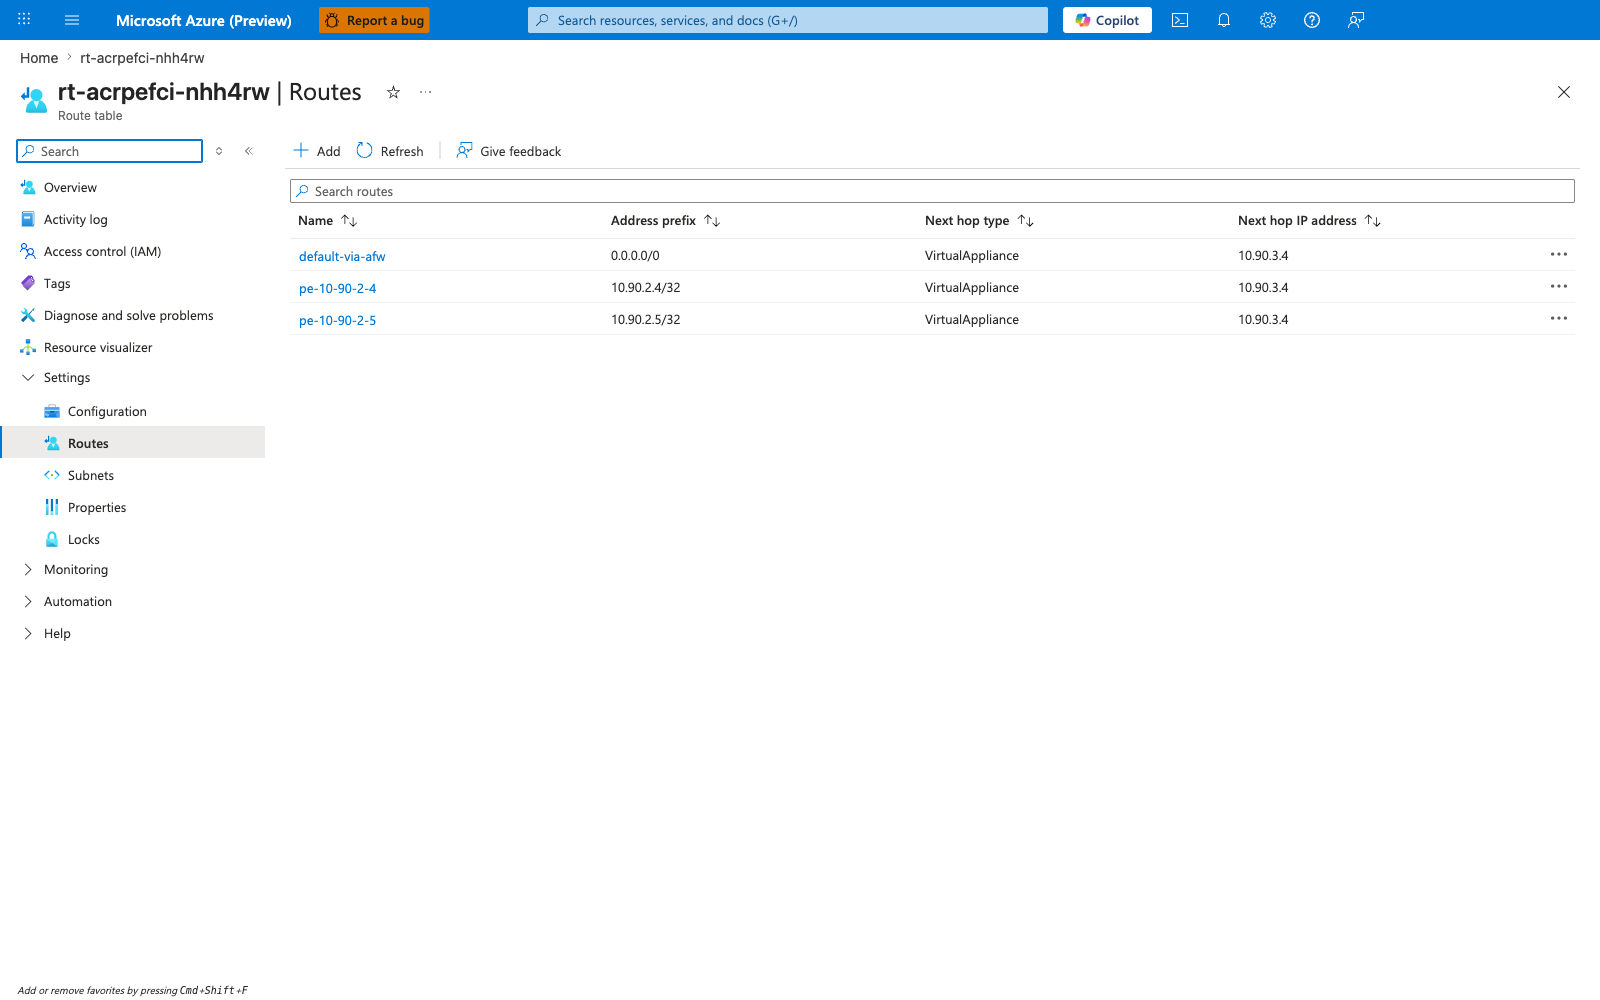The image size is (1600, 1000).
Task: Expand the Help section
Action: tap(28, 634)
